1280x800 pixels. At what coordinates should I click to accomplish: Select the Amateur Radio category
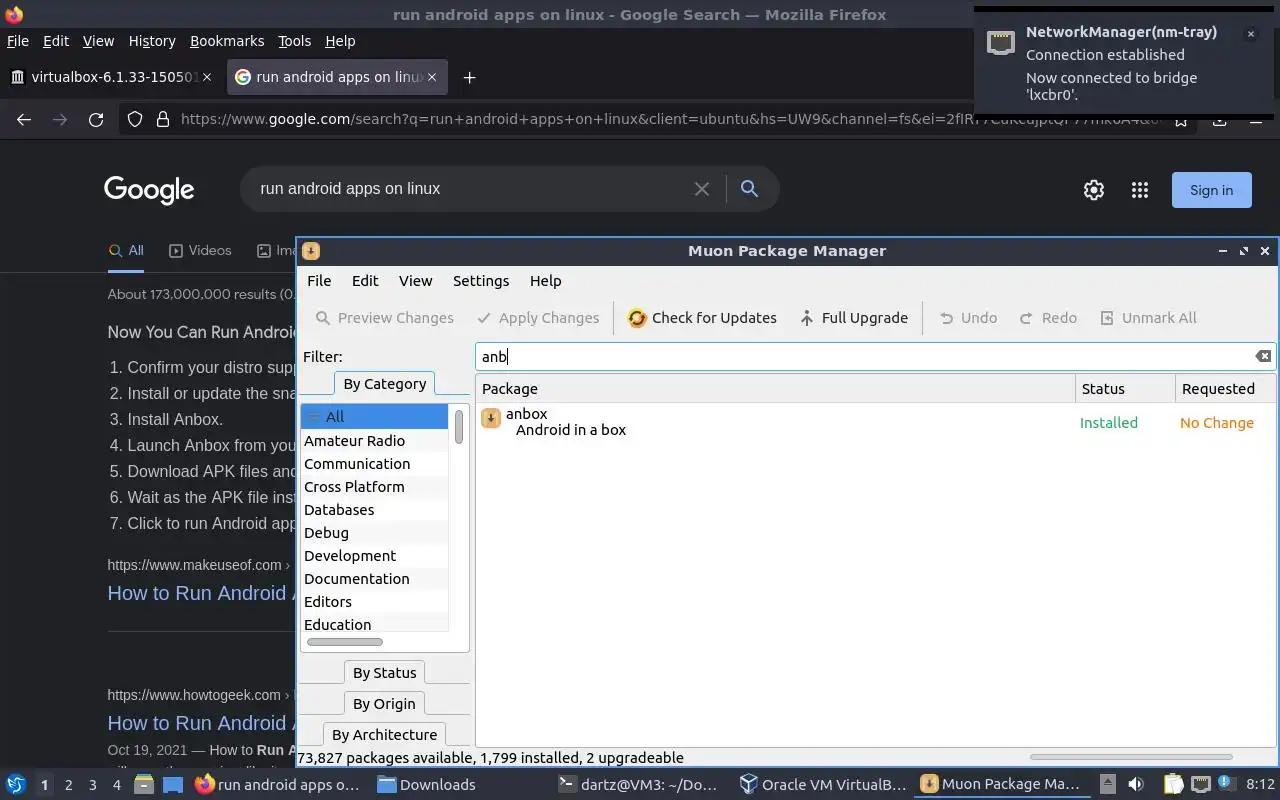[374, 441]
